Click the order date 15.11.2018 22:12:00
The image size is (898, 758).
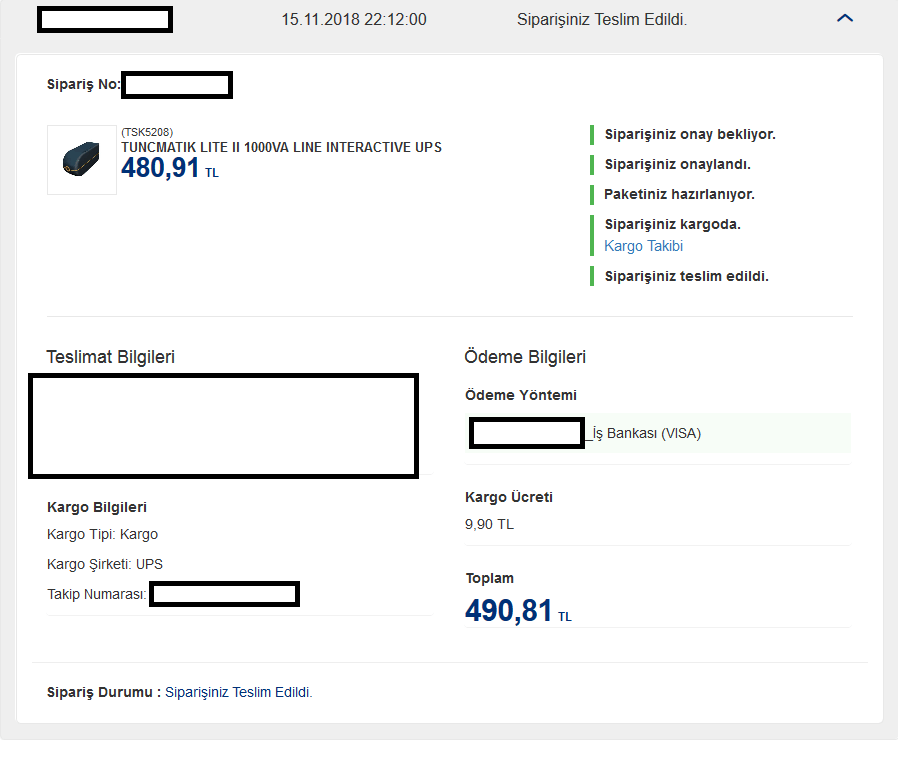point(353,18)
